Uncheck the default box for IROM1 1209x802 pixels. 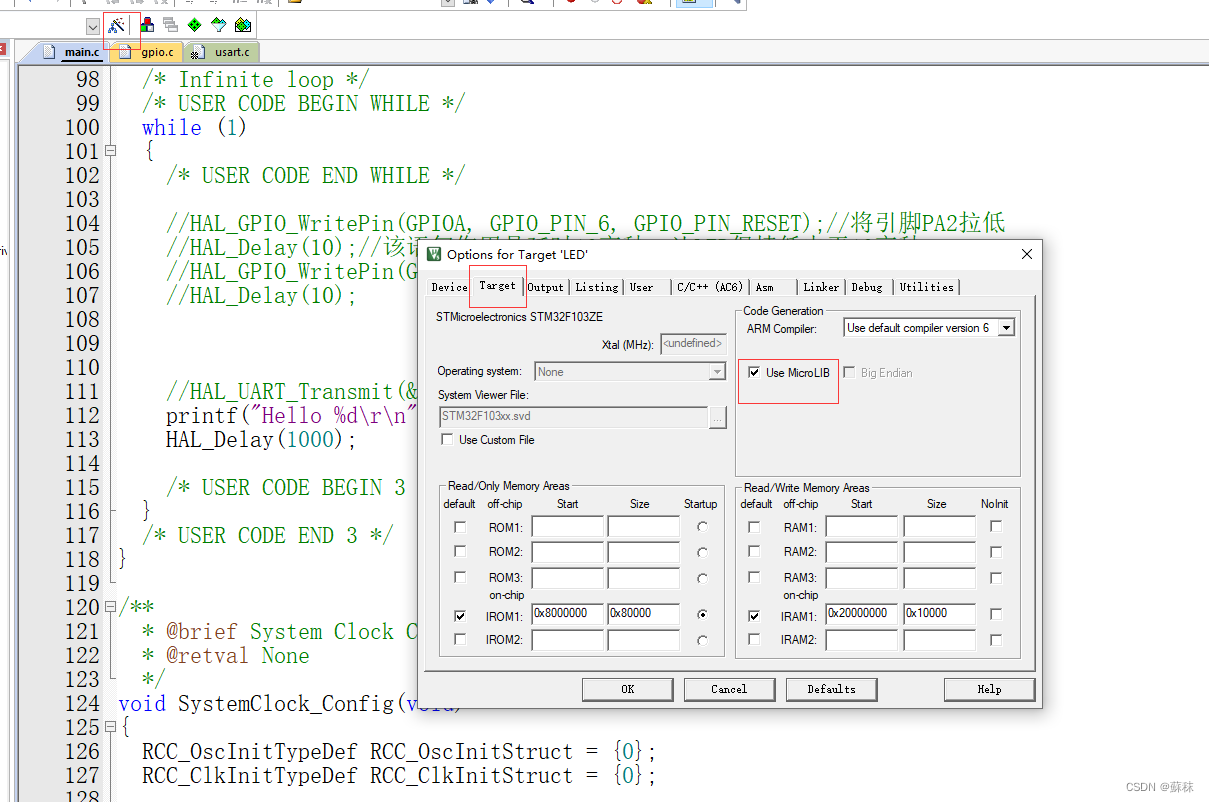460,616
